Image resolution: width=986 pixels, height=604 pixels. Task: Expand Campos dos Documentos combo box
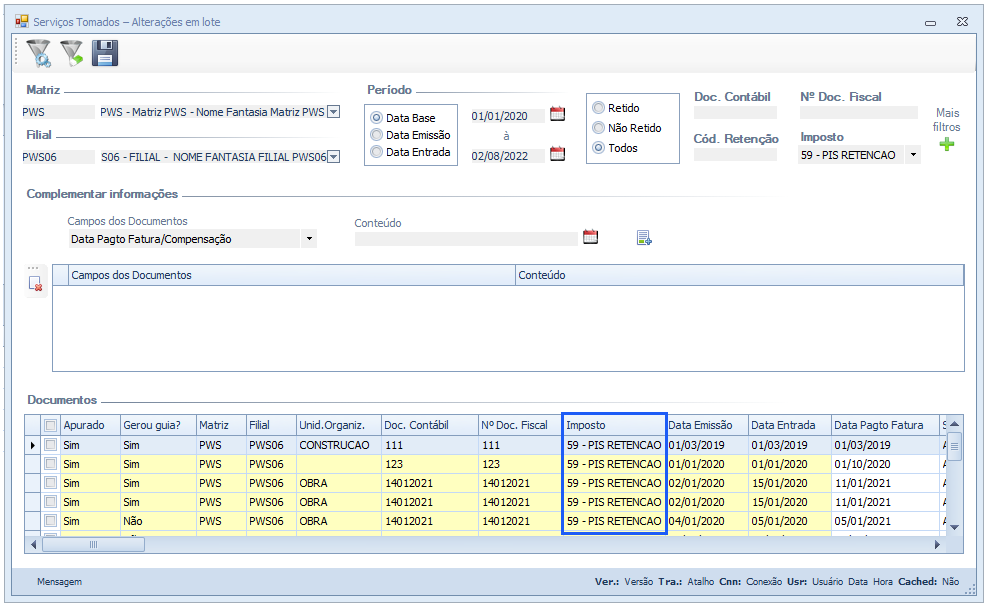[309, 239]
